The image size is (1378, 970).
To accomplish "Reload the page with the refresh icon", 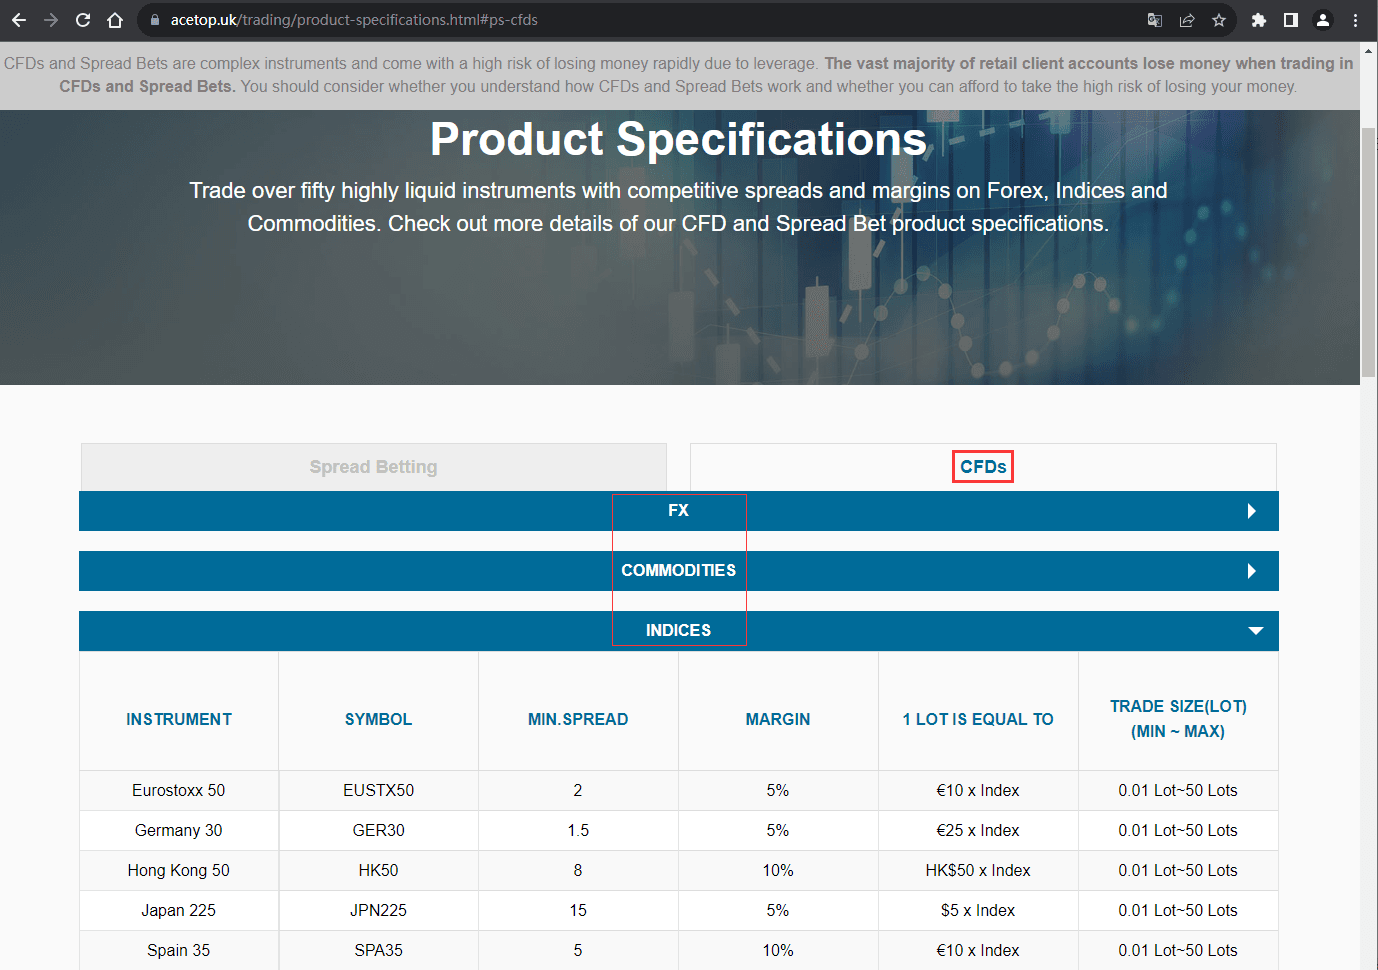I will click(x=83, y=20).
